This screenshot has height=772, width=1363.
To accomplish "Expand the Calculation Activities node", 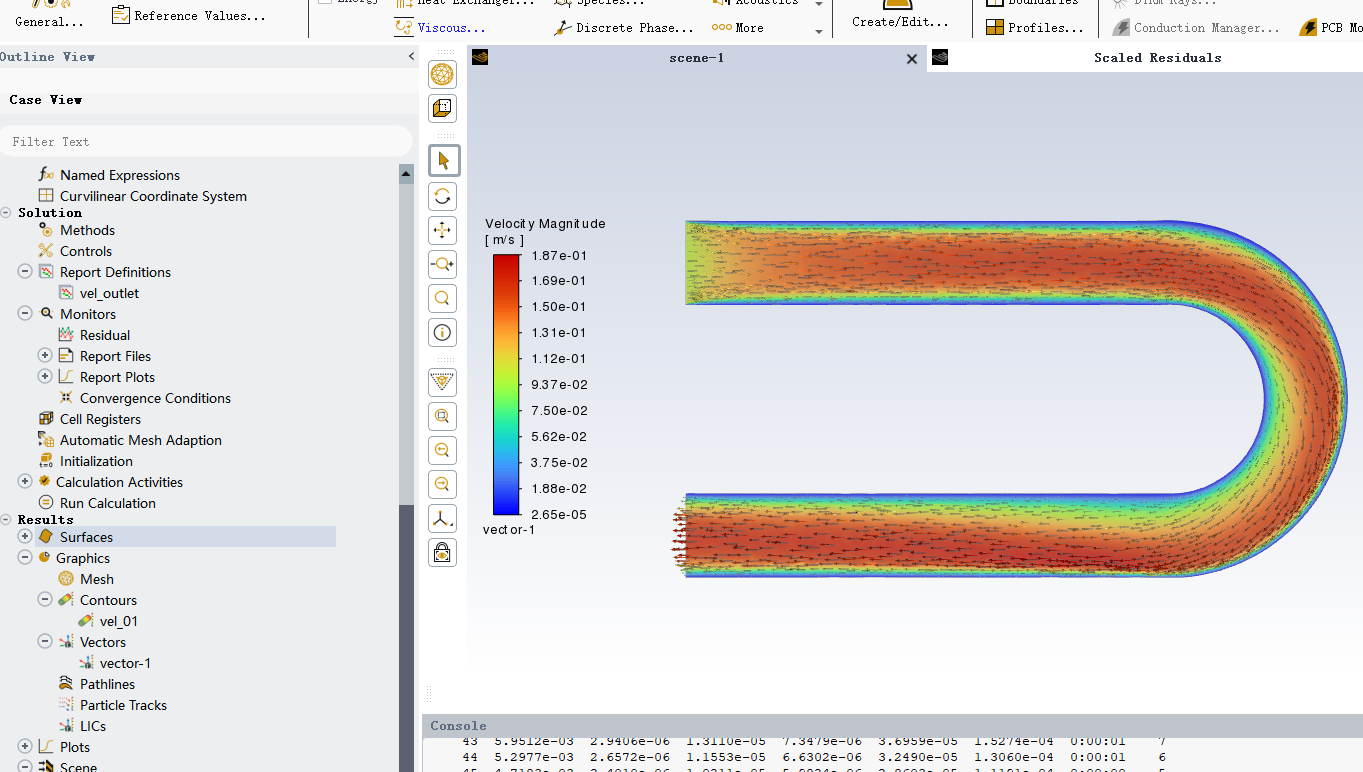I will [x=25, y=482].
